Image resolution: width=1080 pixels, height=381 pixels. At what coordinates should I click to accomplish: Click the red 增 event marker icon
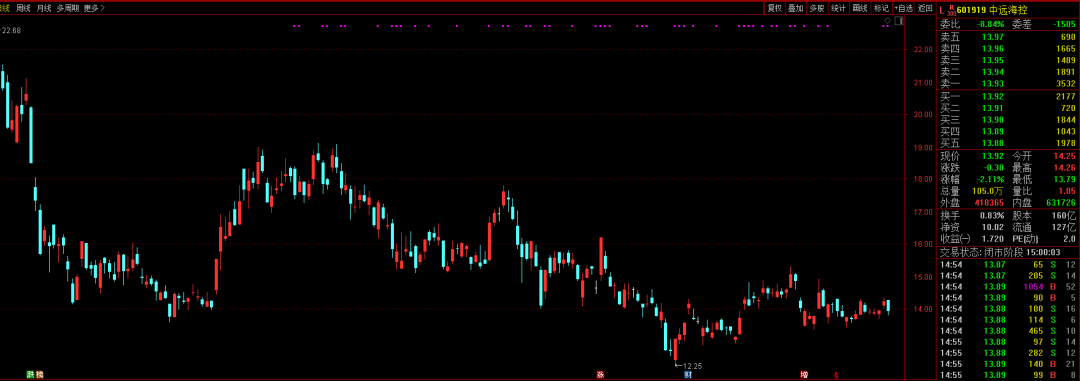click(x=804, y=375)
